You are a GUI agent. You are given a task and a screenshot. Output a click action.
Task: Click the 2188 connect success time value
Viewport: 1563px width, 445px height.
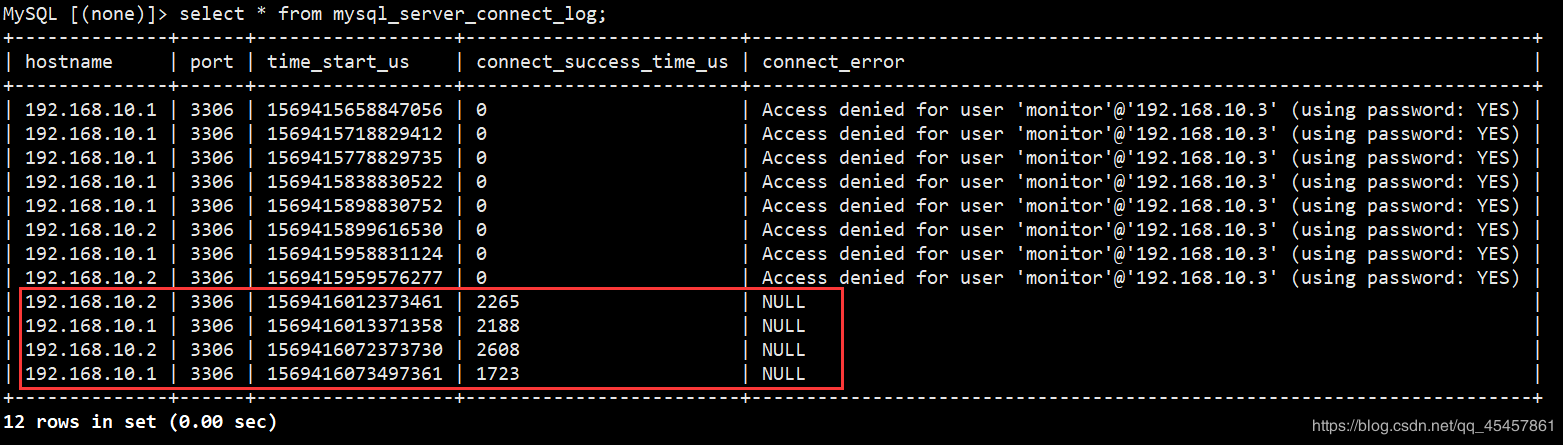coord(498,325)
